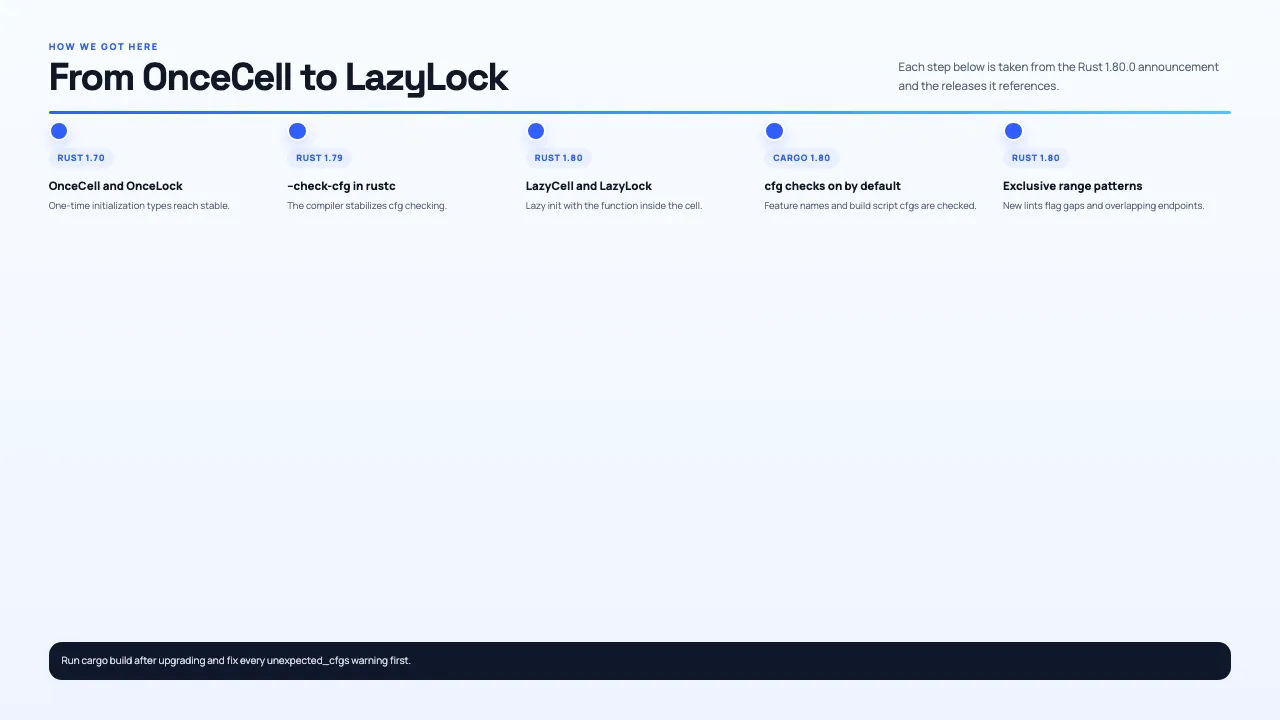Click the heading OnceCell and OnceLock
Screen dimensions: 1280x720
[116, 186]
